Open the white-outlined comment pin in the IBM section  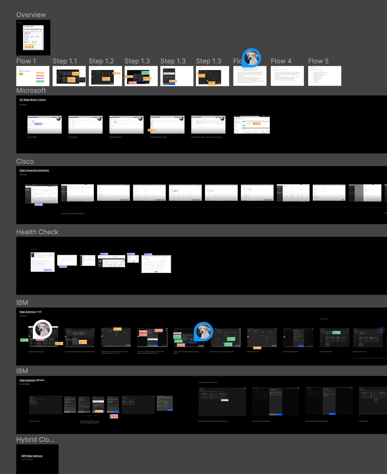(x=43, y=329)
